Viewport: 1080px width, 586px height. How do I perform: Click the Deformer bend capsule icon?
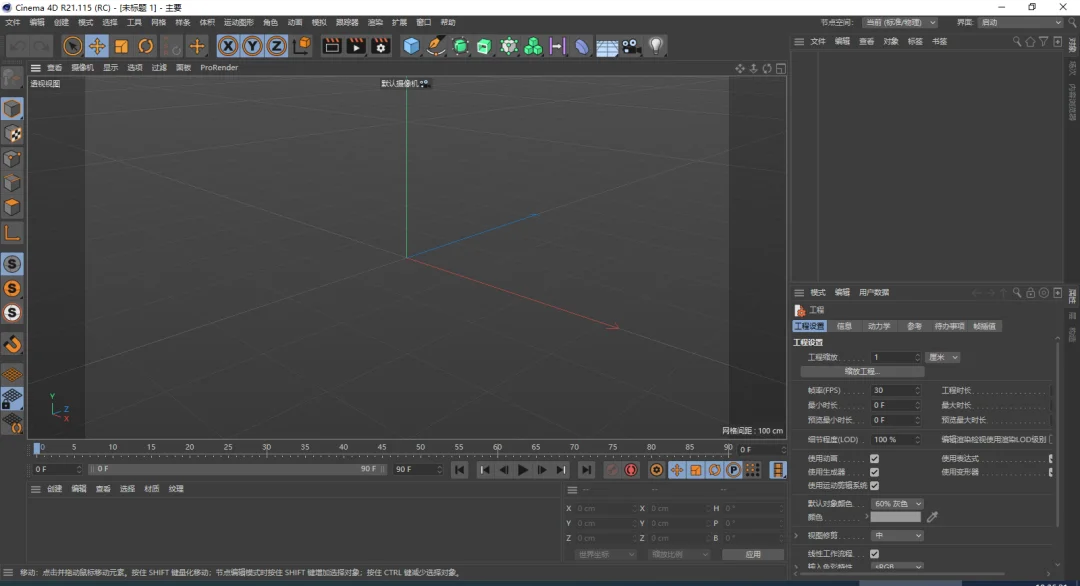(x=582, y=46)
